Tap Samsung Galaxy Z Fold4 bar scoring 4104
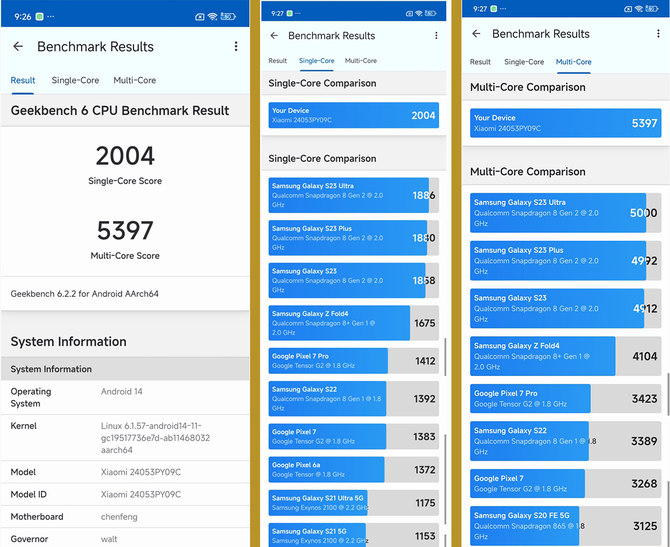The width and height of the screenshot is (670, 547). pyautogui.click(x=565, y=356)
